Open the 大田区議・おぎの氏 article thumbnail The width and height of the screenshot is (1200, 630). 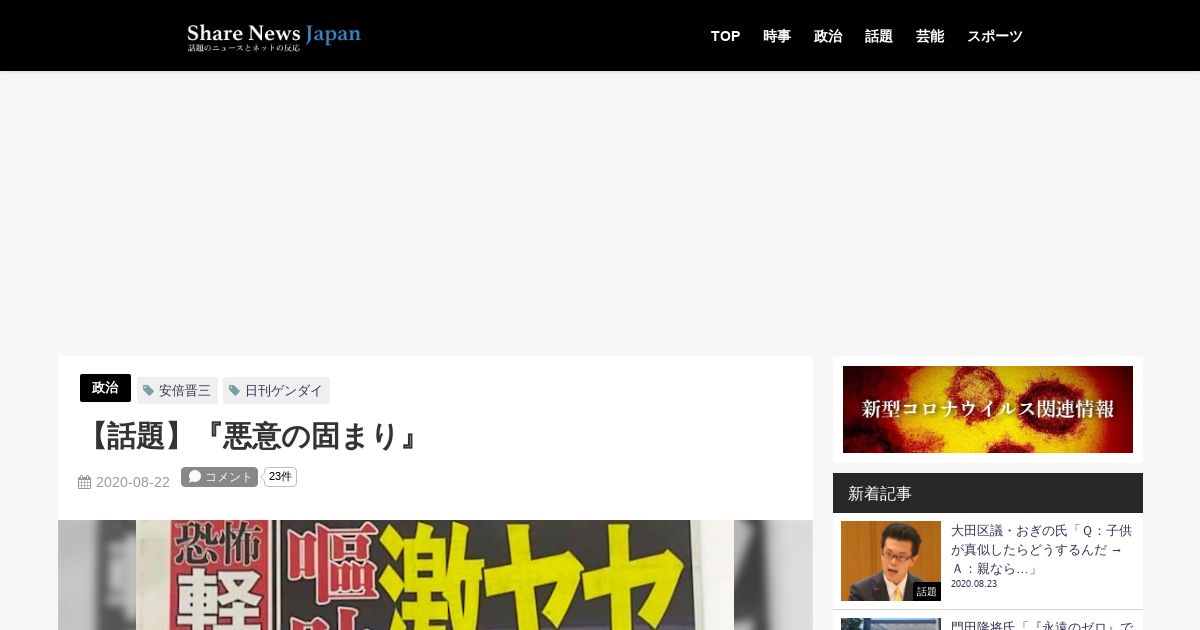891,561
